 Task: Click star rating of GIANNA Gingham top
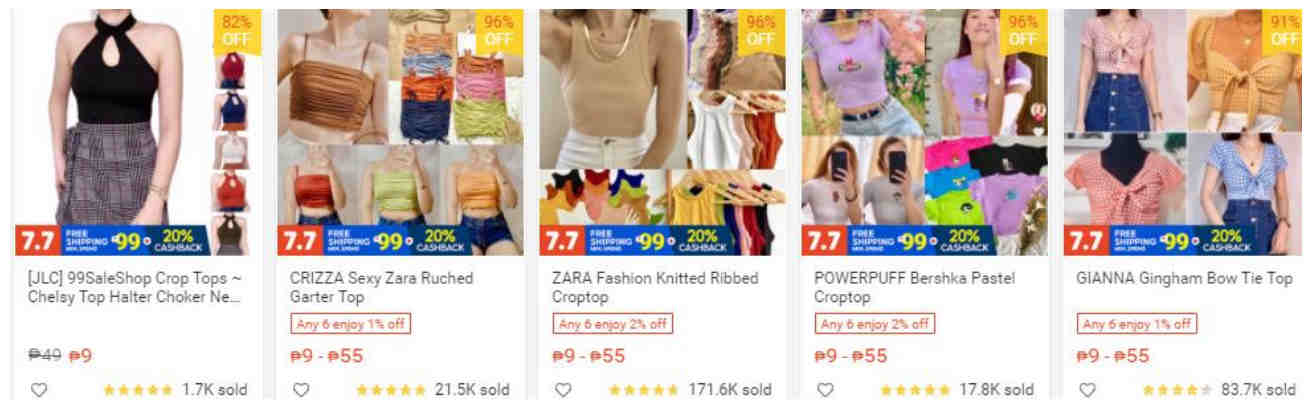[x=1178, y=390]
